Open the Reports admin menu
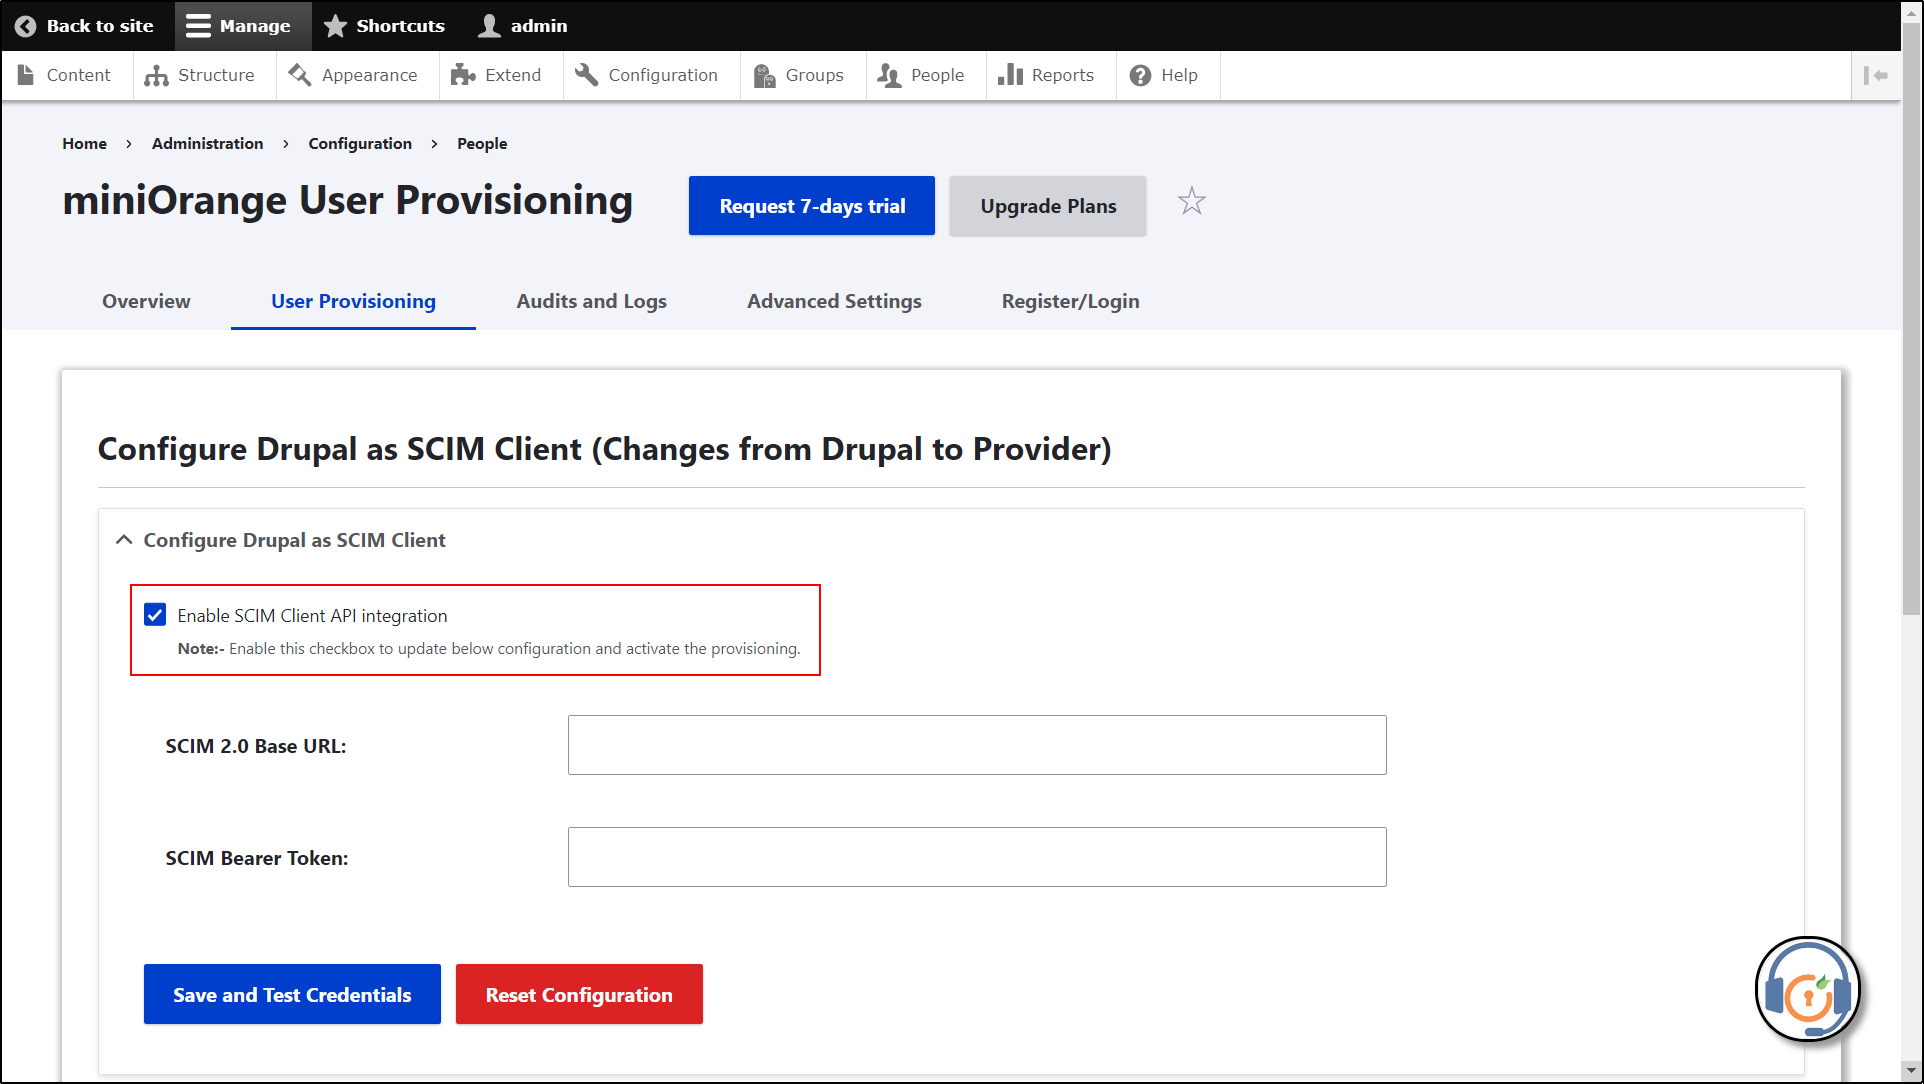This screenshot has height=1084, width=1924. point(1051,75)
